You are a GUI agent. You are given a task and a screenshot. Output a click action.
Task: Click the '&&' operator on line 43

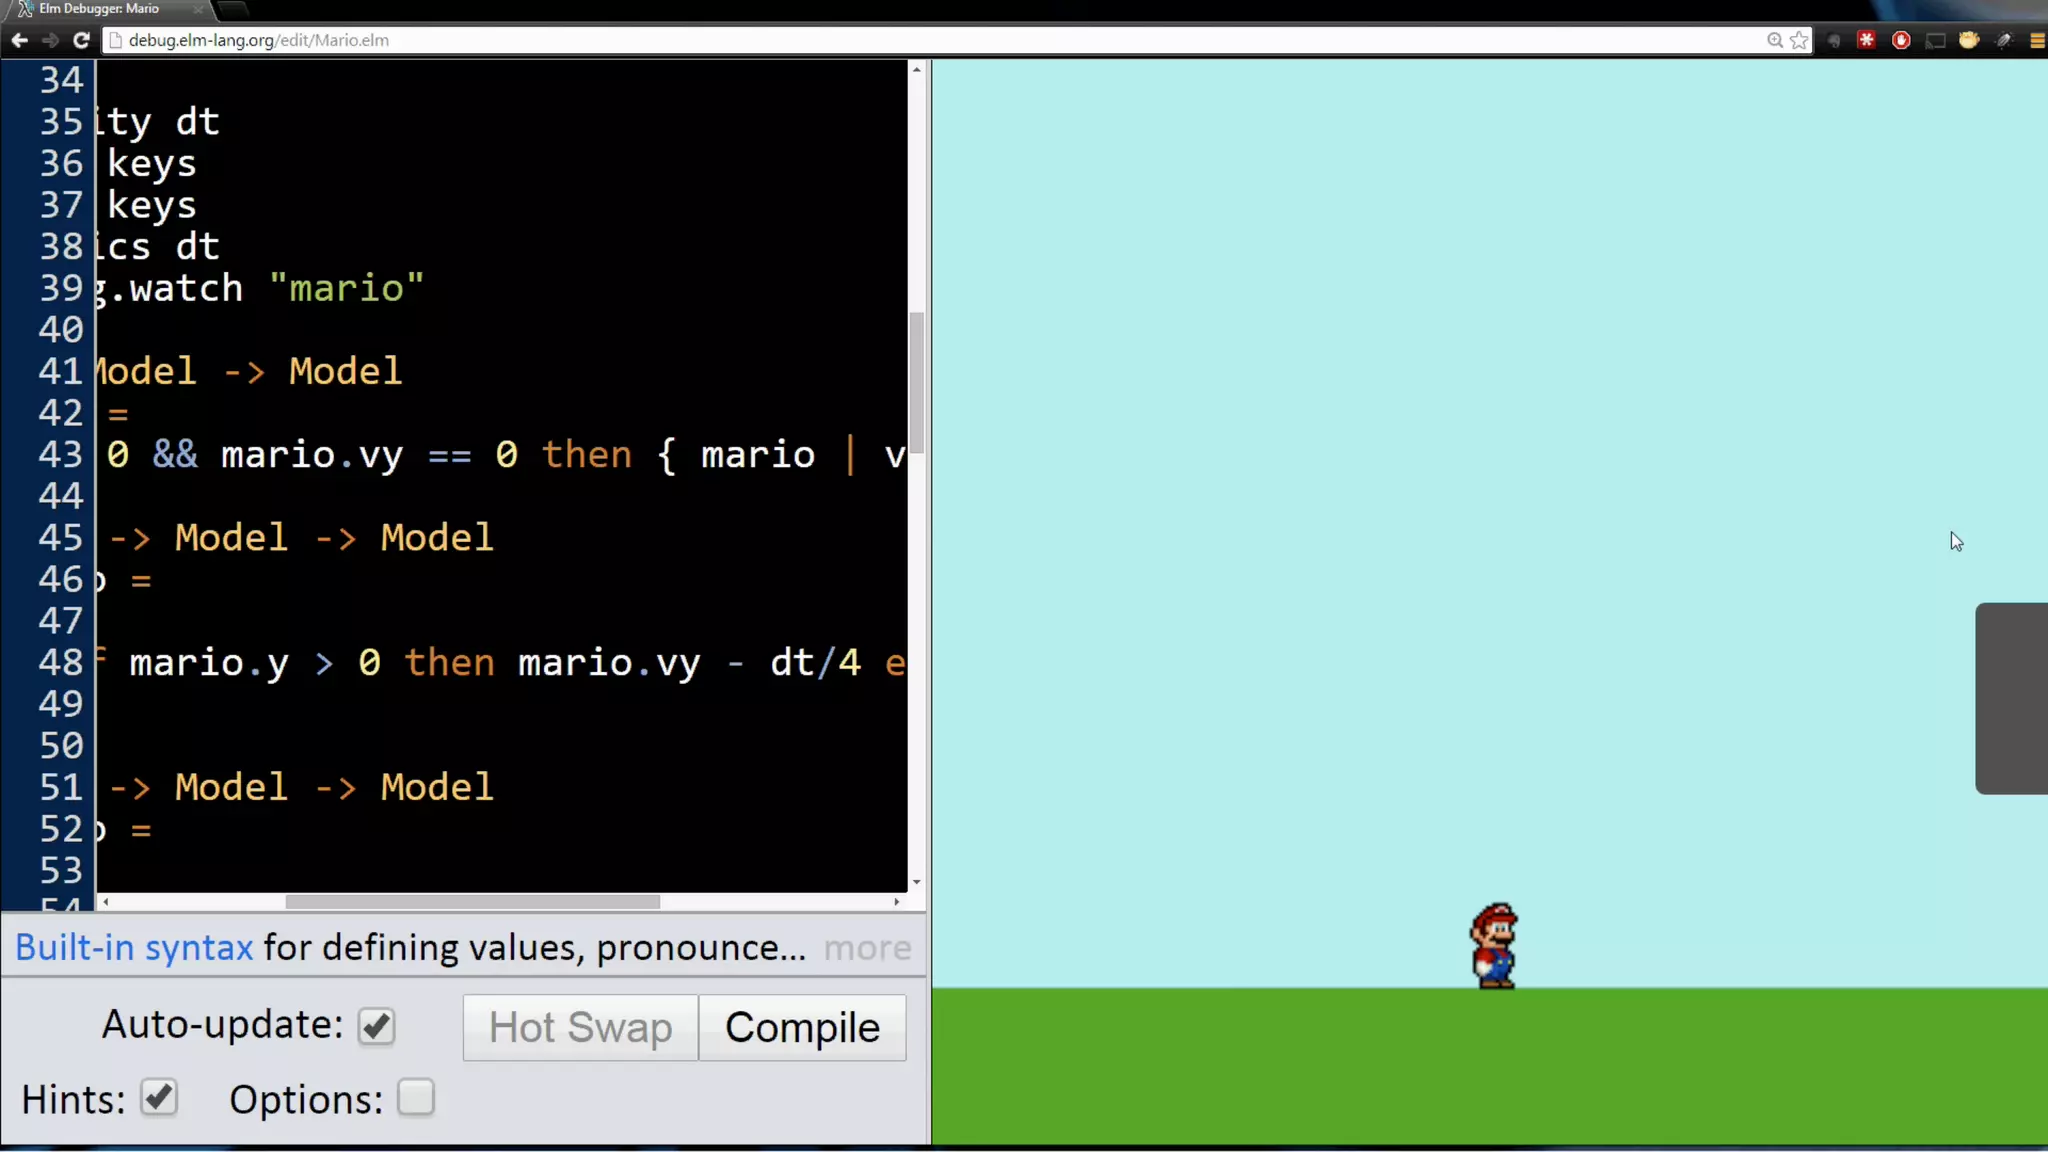[175, 455]
